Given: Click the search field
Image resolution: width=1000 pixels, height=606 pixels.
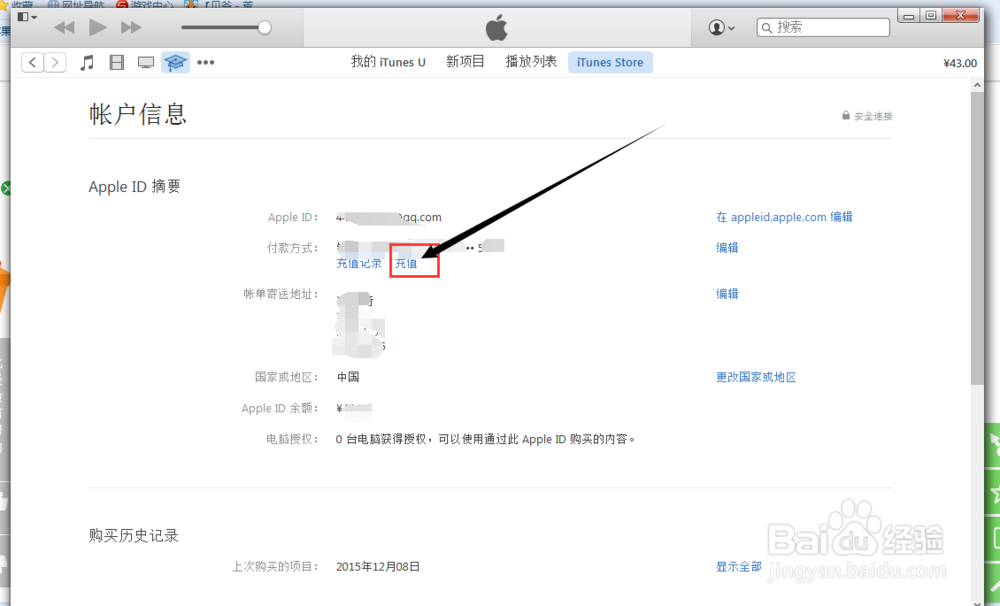Looking at the screenshot, I should click(x=823, y=27).
